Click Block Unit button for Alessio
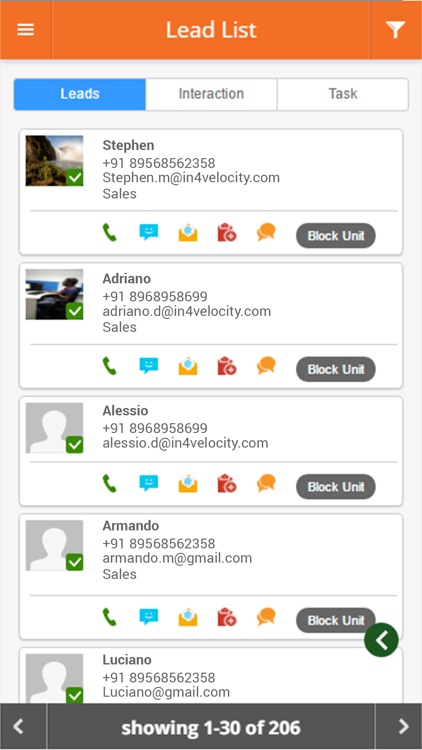This screenshot has width=422, height=750. pyautogui.click(x=336, y=487)
